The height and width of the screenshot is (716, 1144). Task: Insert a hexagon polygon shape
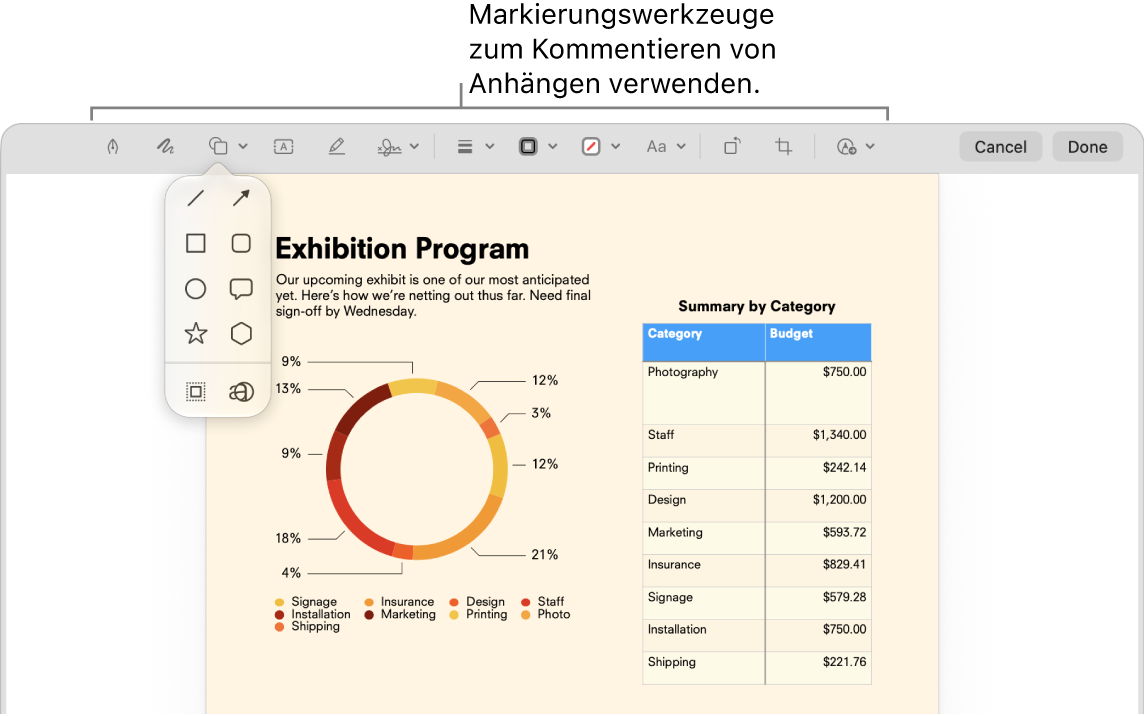[241, 334]
